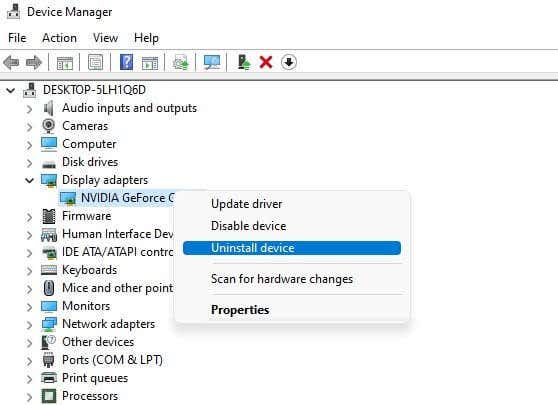This screenshot has width=558, height=405.
Task: Click the Forward arrow toolbar icon
Action: pos(34,63)
